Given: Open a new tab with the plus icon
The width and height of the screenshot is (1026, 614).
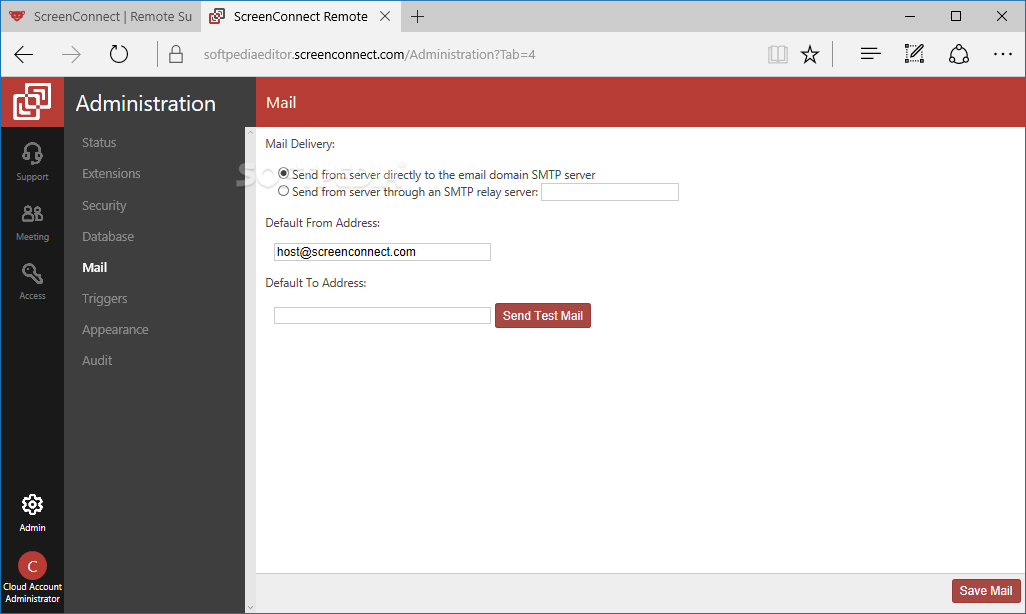Looking at the screenshot, I should [417, 16].
